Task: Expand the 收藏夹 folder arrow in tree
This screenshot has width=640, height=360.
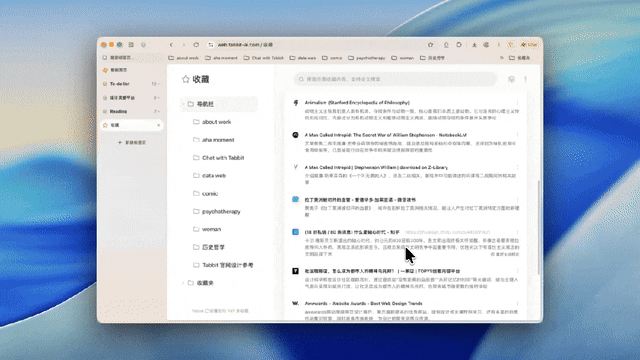Action: click(x=183, y=283)
